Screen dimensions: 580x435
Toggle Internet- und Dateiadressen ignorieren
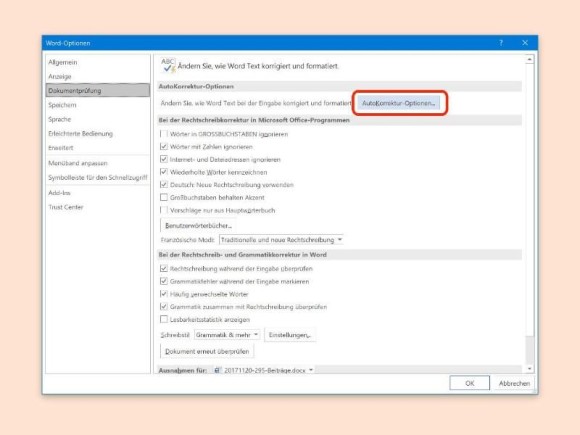pos(163,159)
